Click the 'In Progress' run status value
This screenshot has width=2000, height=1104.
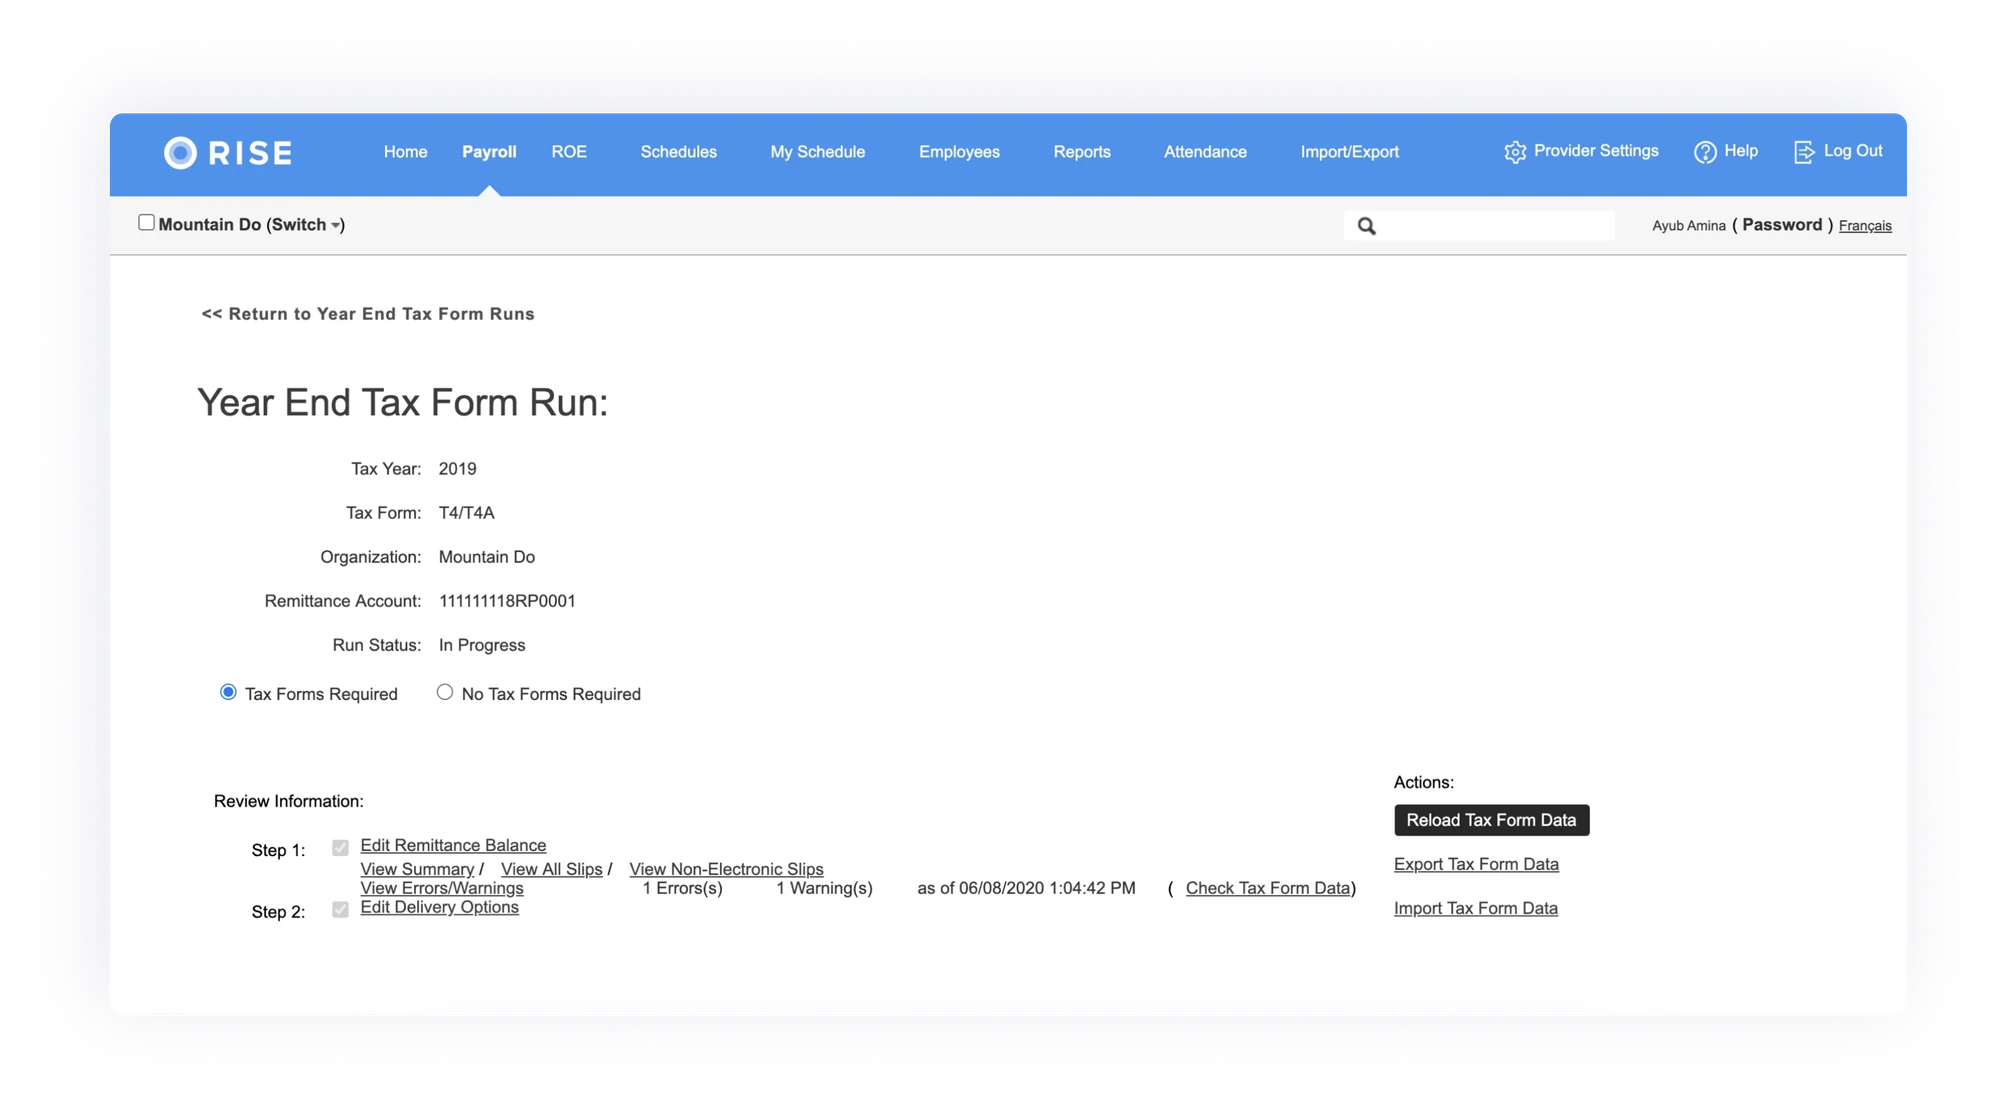(x=482, y=645)
